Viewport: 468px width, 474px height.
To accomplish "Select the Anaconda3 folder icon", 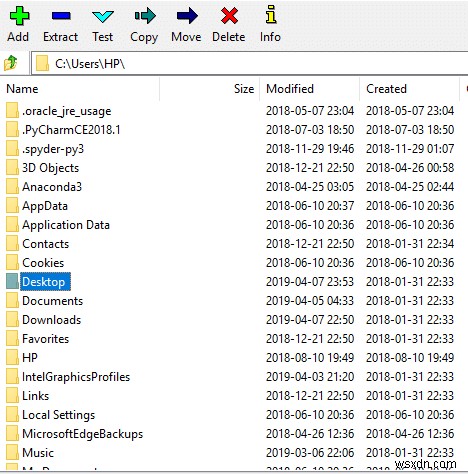I will pyautogui.click(x=12, y=186).
